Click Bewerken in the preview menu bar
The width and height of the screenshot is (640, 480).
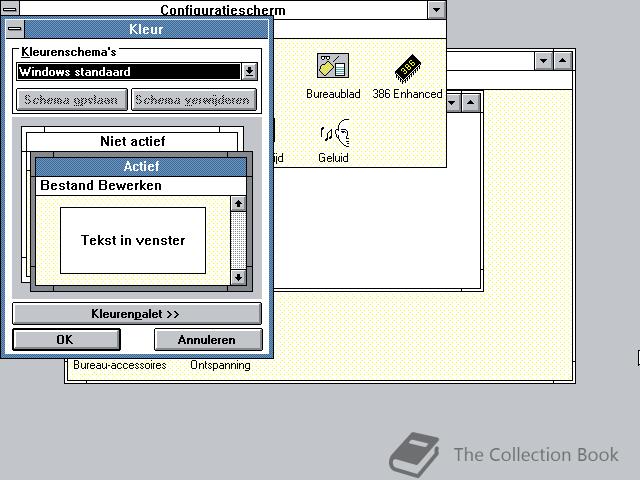(x=129, y=185)
